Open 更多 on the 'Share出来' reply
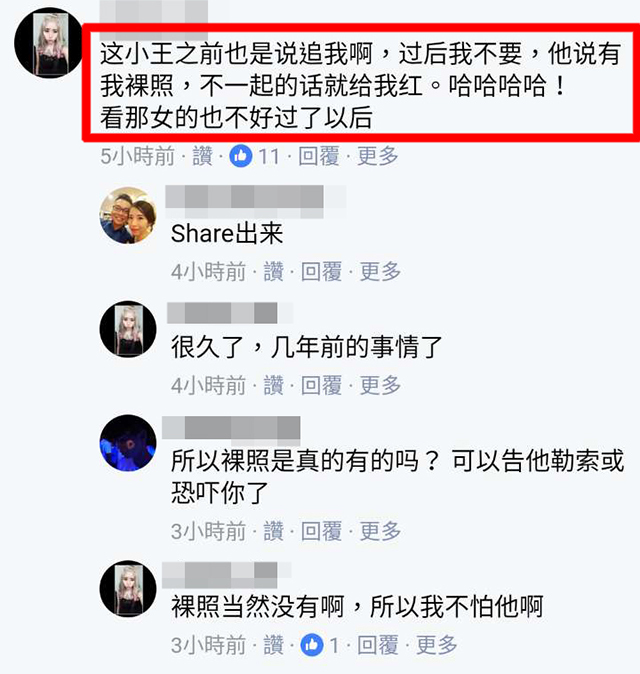The width and height of the screenshot is (640, 674). tap(380, 272)
